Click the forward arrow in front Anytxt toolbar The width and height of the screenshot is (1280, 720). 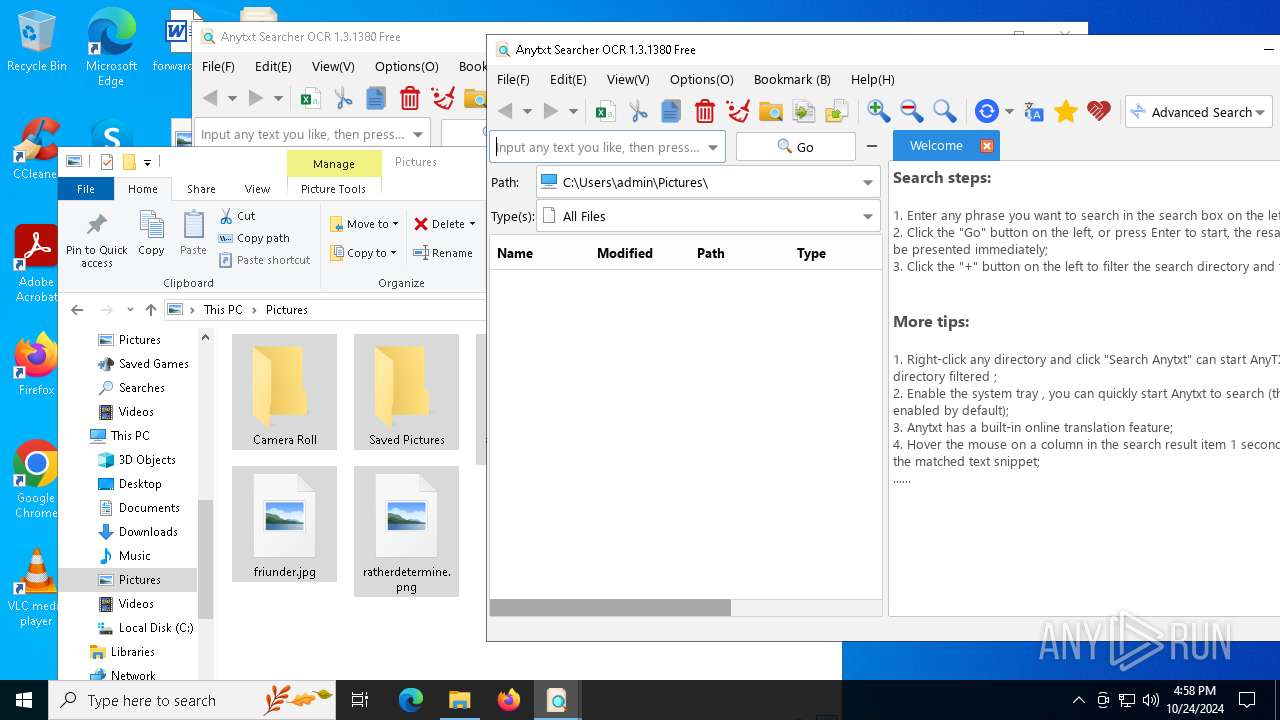[551, 111]
